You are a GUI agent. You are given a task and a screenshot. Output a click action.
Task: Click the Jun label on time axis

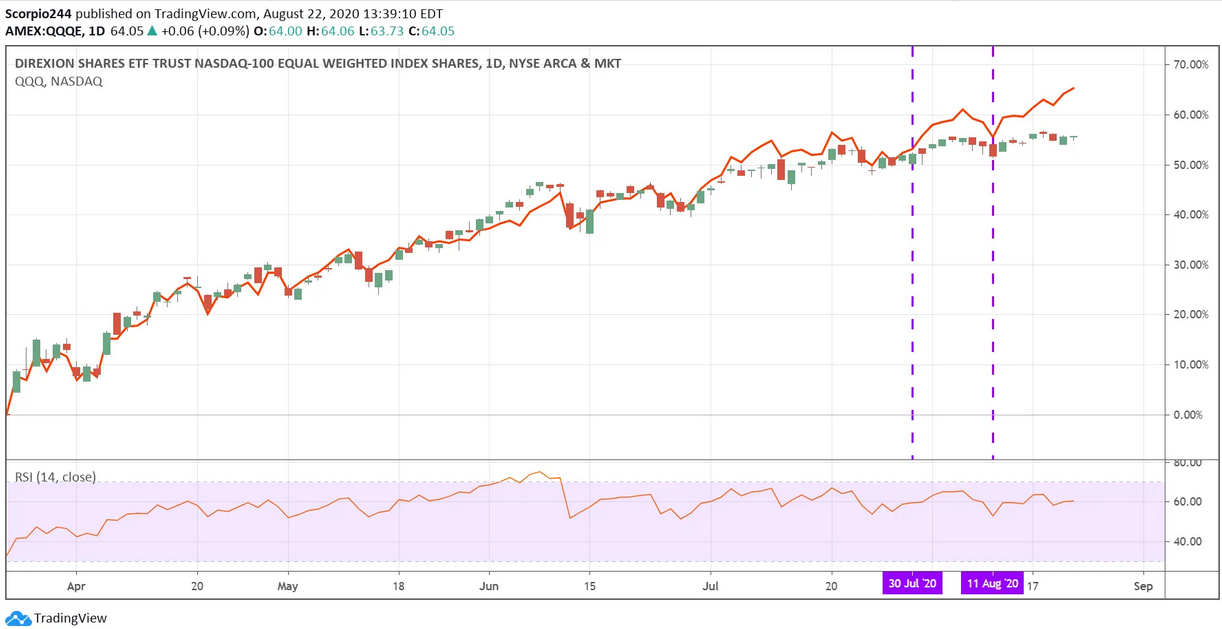(x=489, y=585)
